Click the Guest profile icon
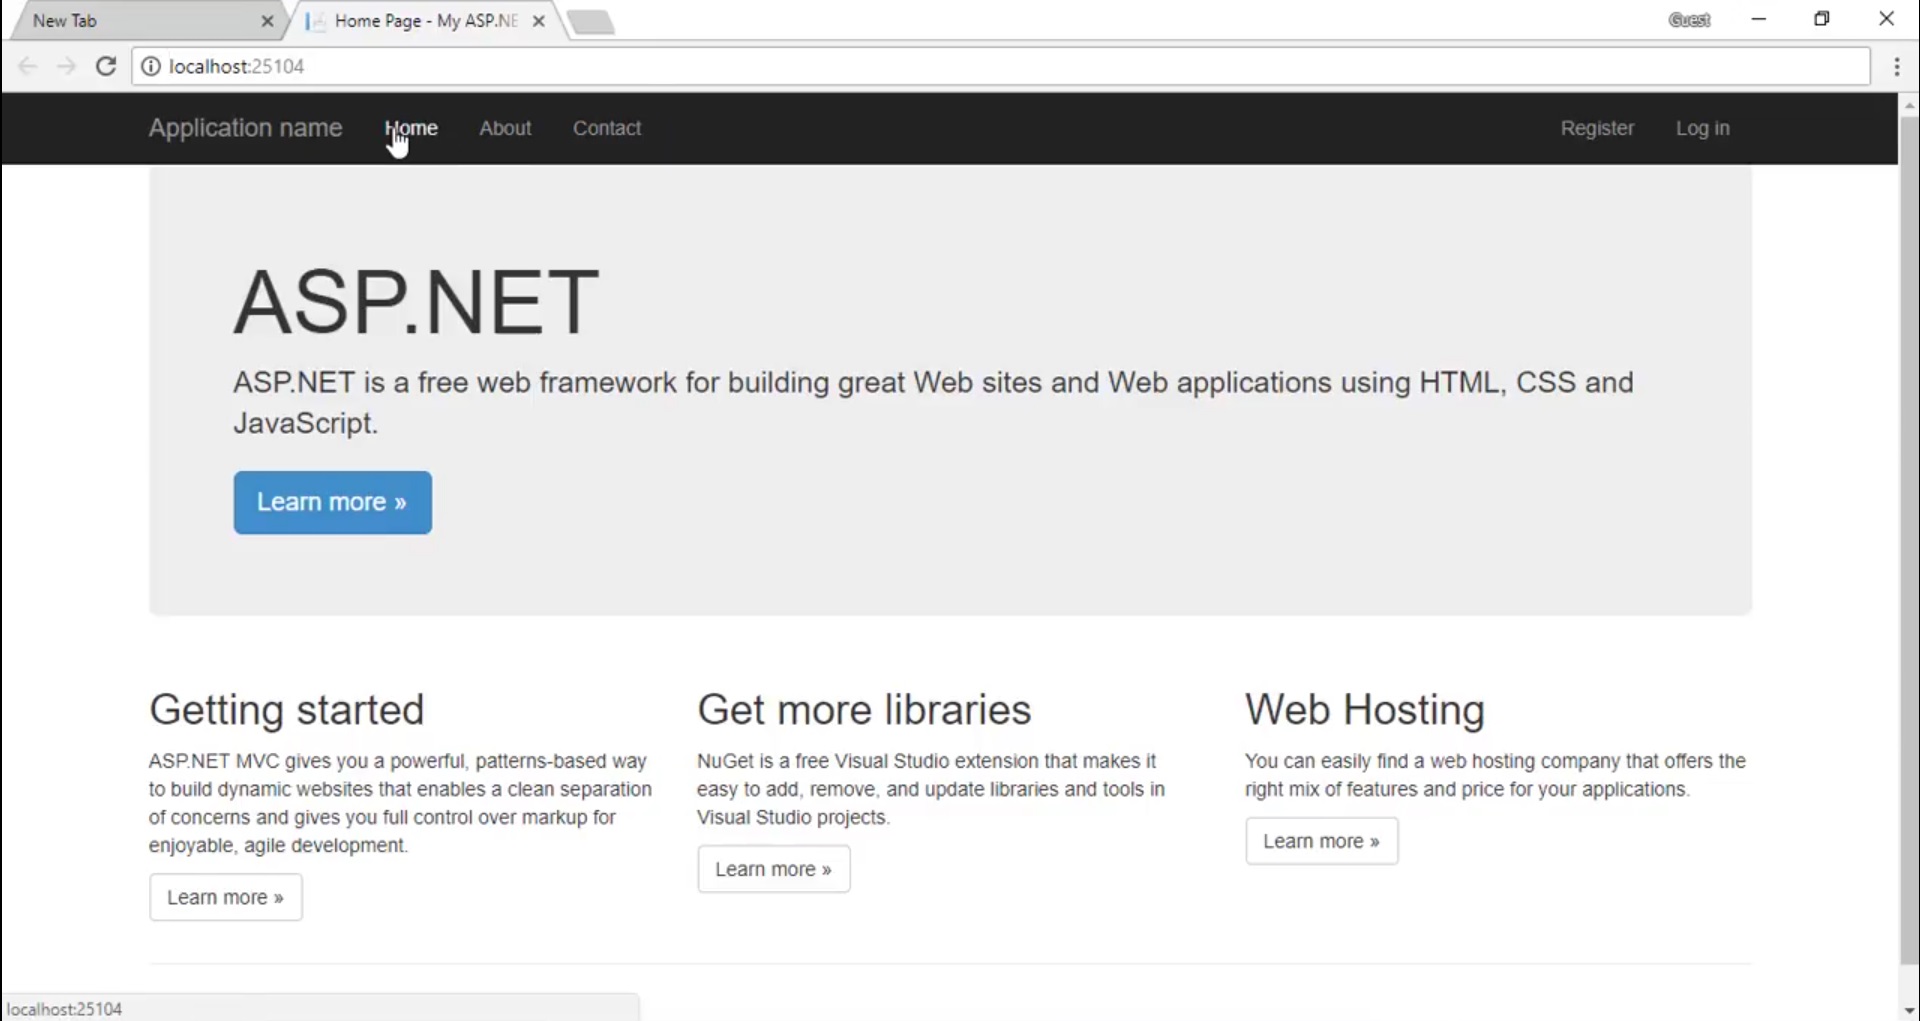This screenshot has height=1021, width=1920. pos(1692,20)
